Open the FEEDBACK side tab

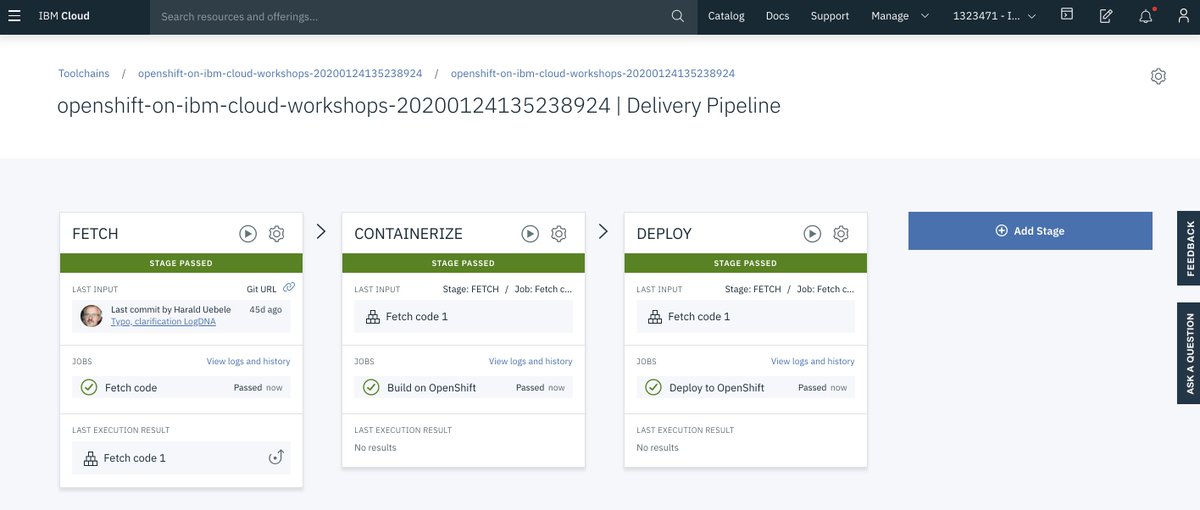pos(1189,249)
